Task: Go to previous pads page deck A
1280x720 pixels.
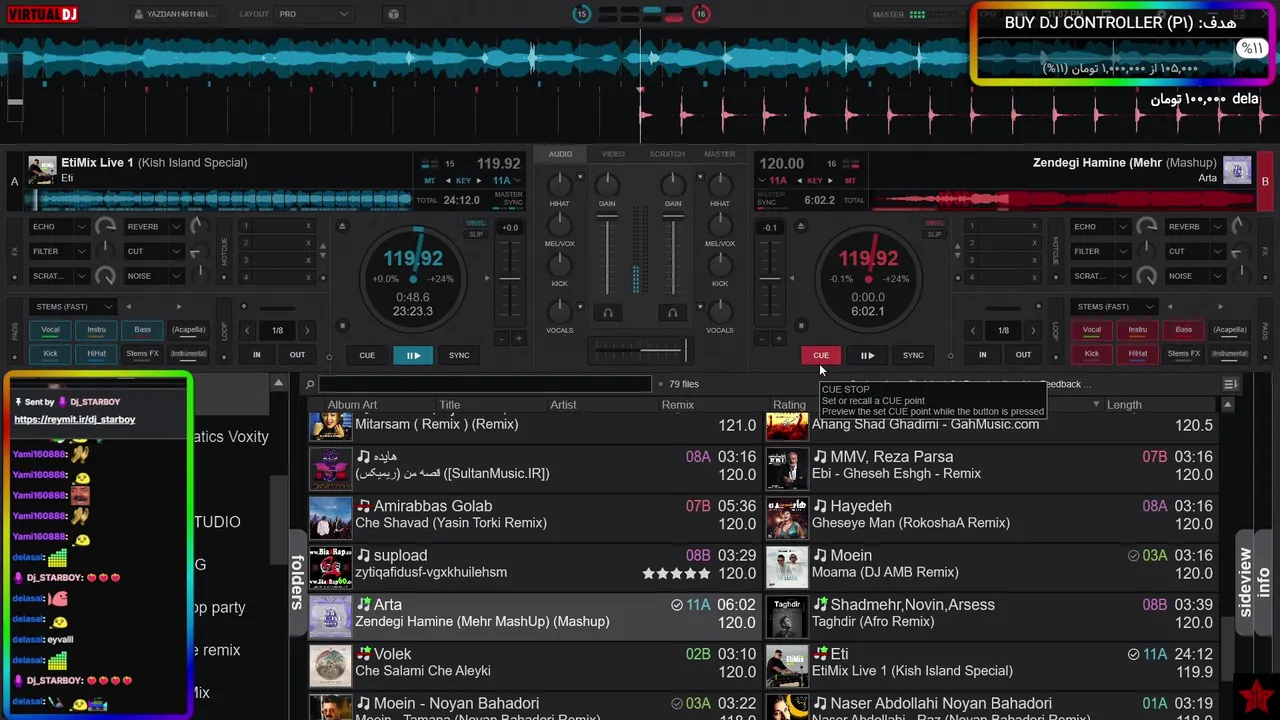Action: (128, 306)
